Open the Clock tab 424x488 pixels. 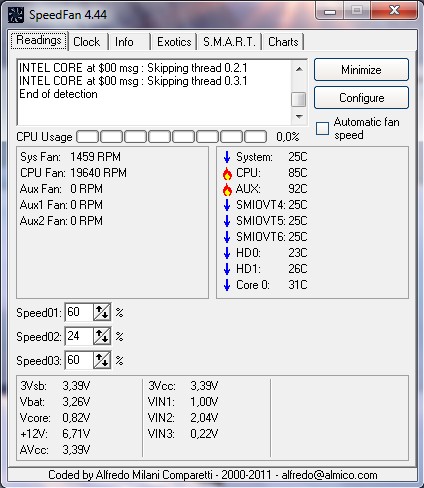[87, 42]
